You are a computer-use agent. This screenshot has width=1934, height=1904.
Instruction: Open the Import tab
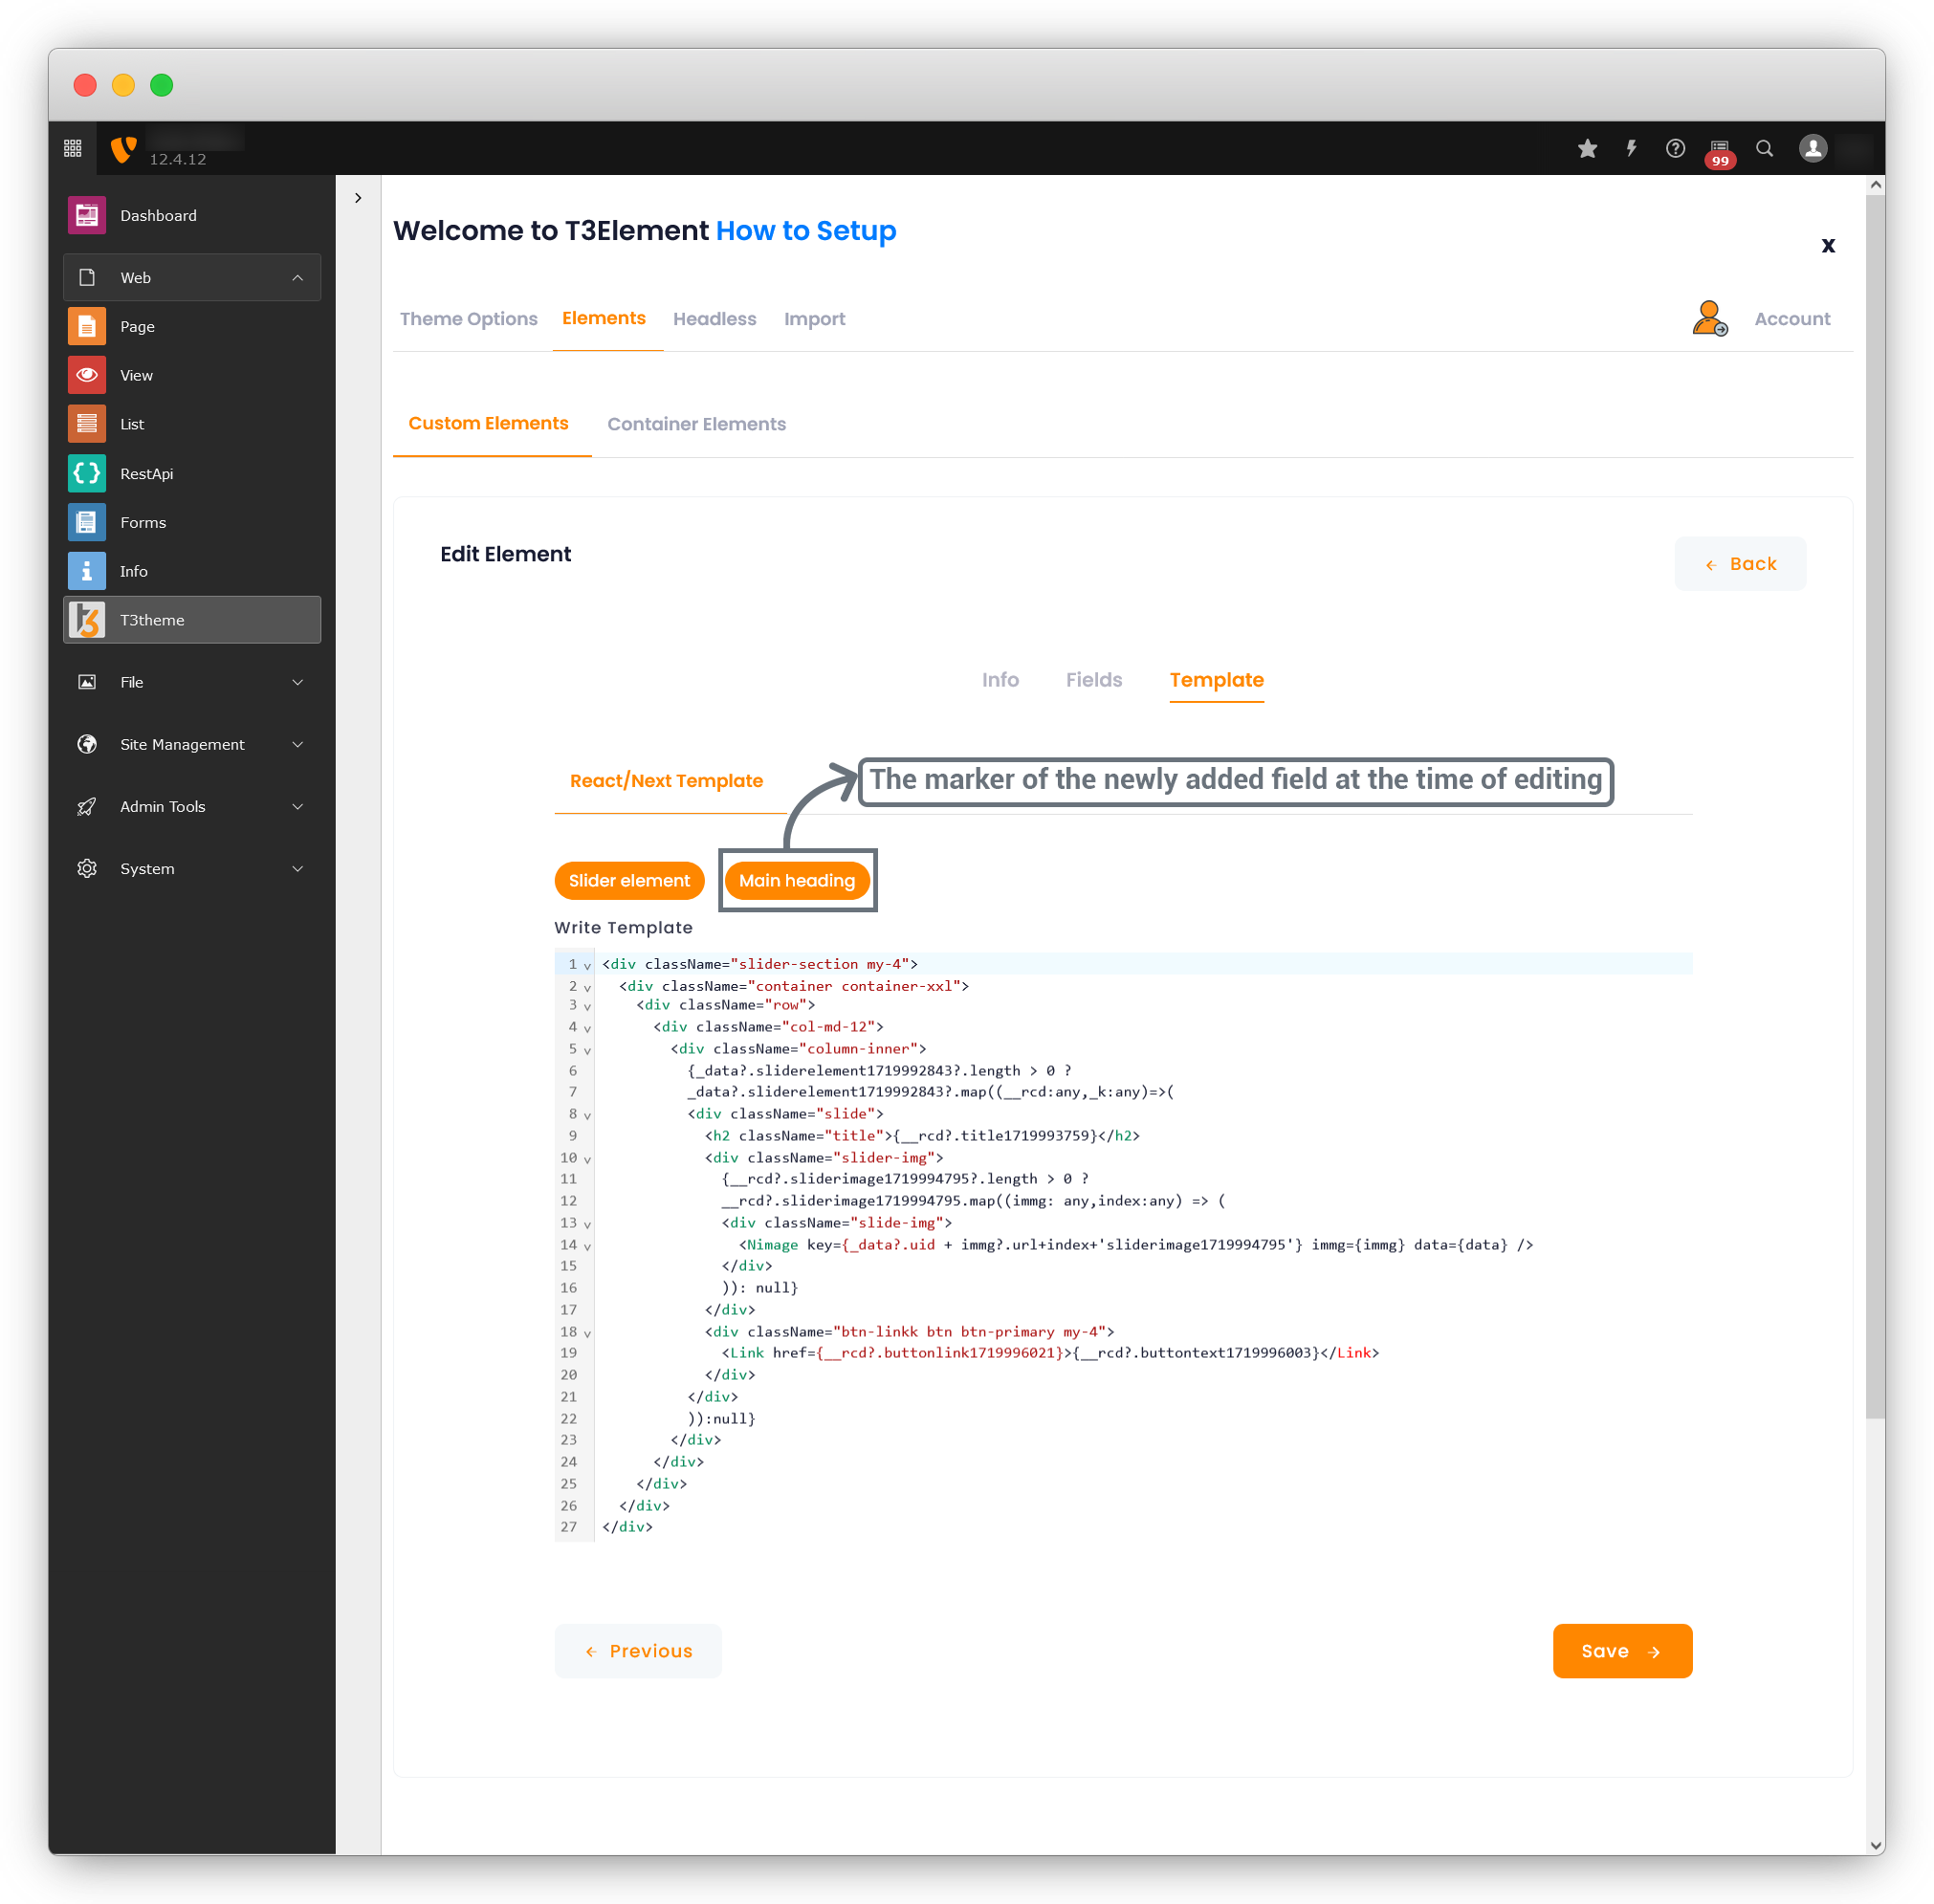point(814,319)
